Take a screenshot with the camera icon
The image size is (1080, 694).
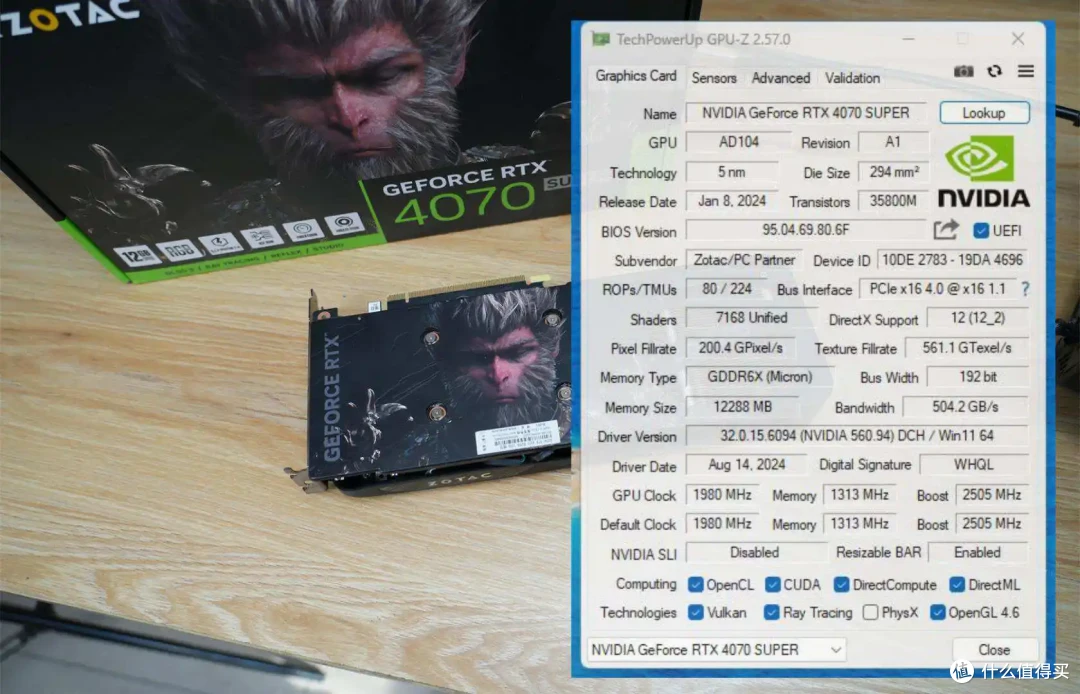click(x=963, y=72)
